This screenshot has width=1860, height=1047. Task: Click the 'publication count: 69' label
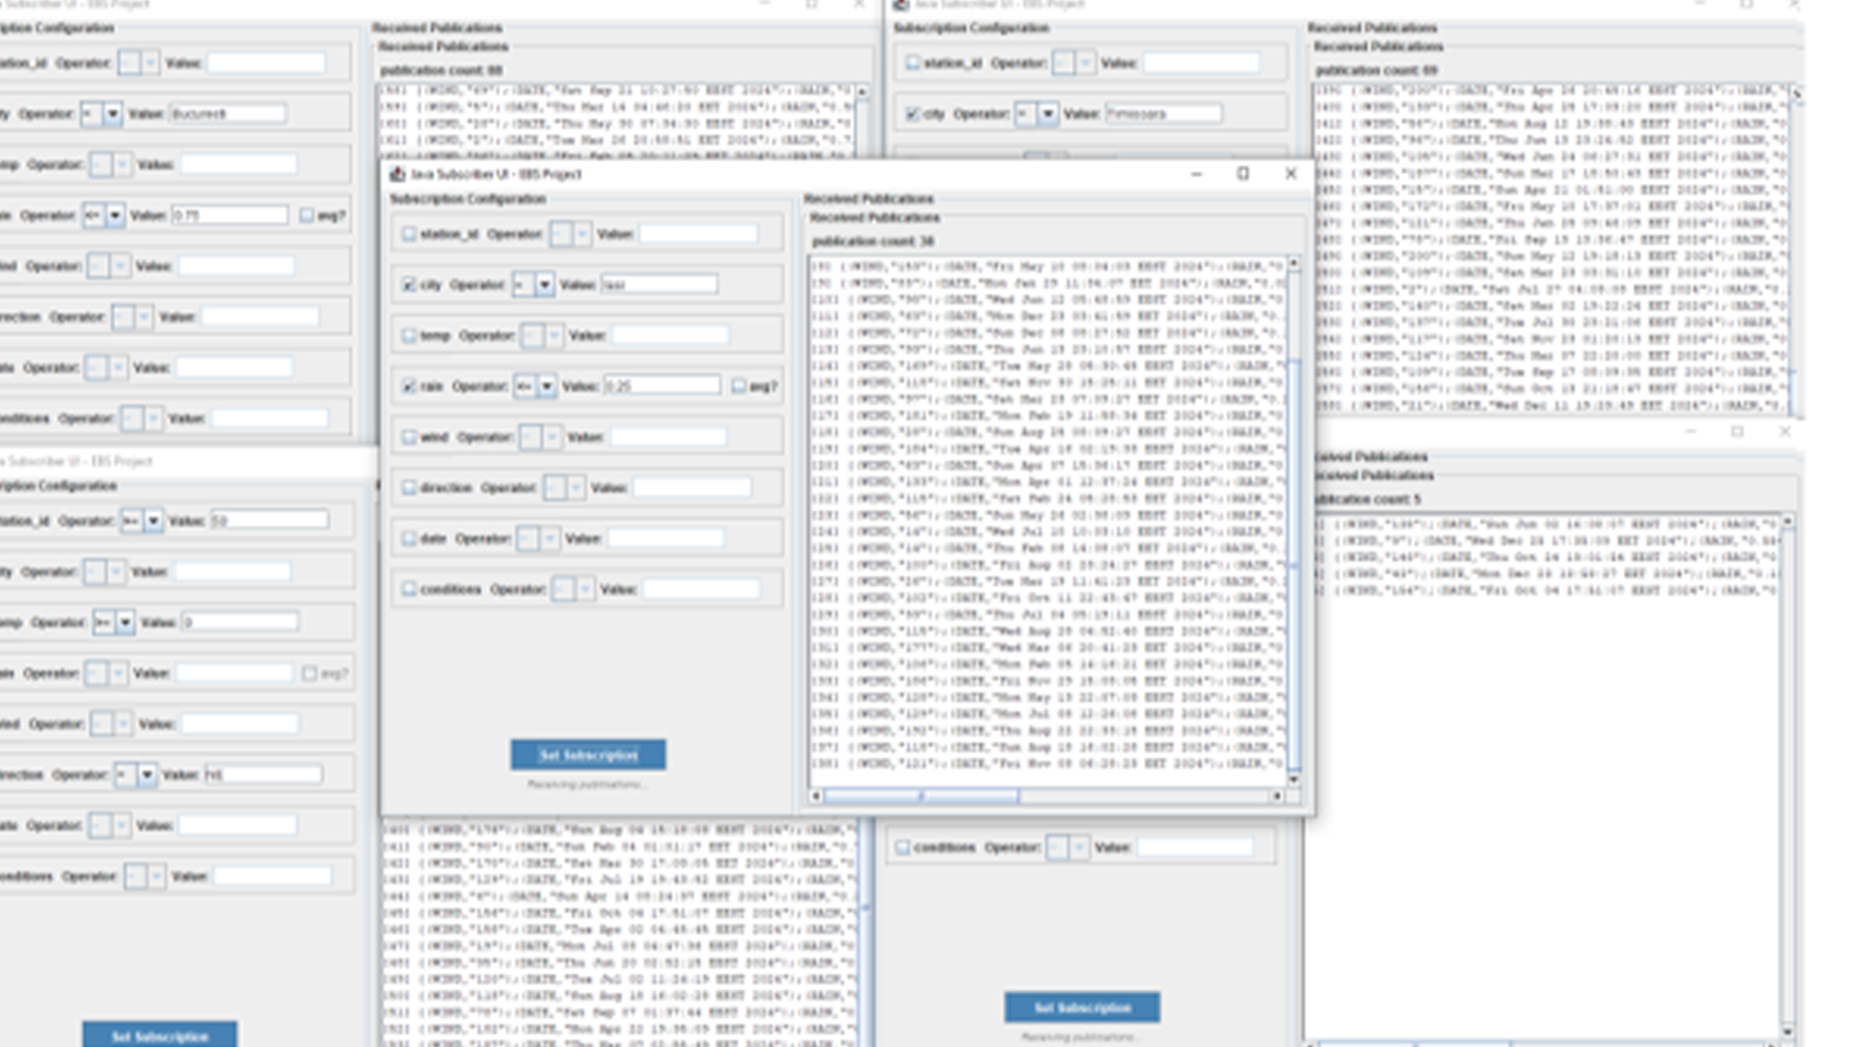click(1376, 71)
